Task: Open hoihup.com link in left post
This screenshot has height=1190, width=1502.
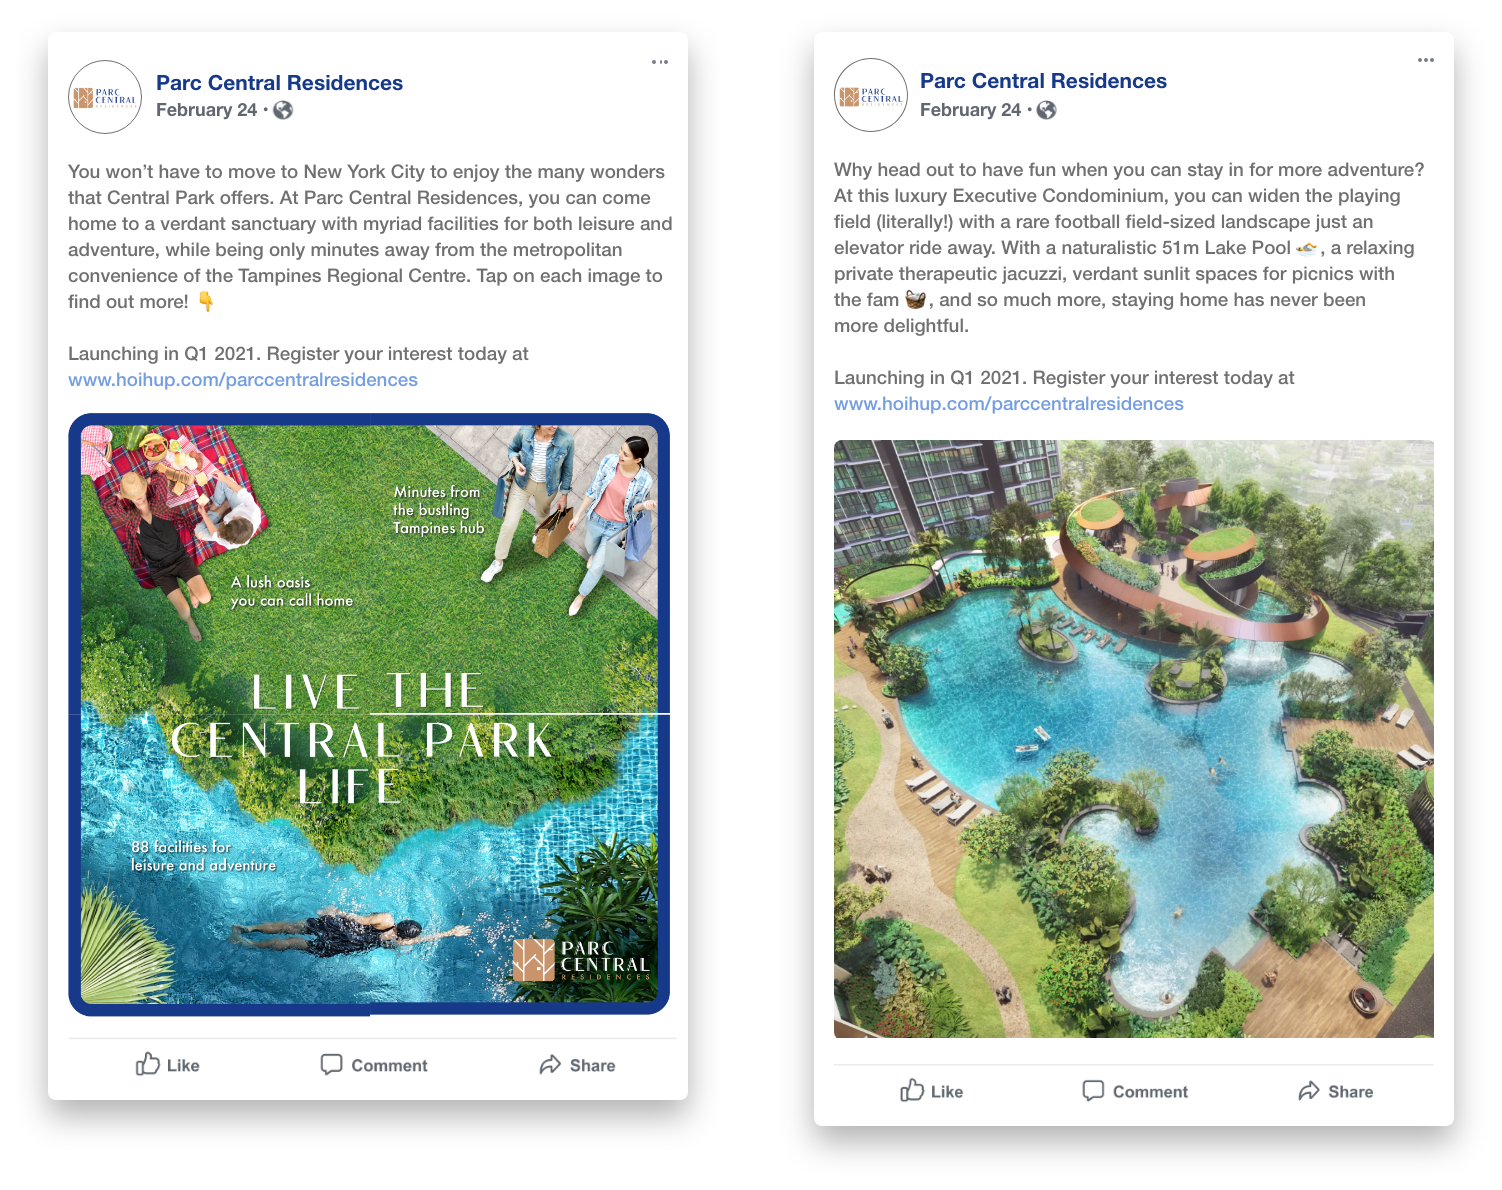Action: point(243,380)
